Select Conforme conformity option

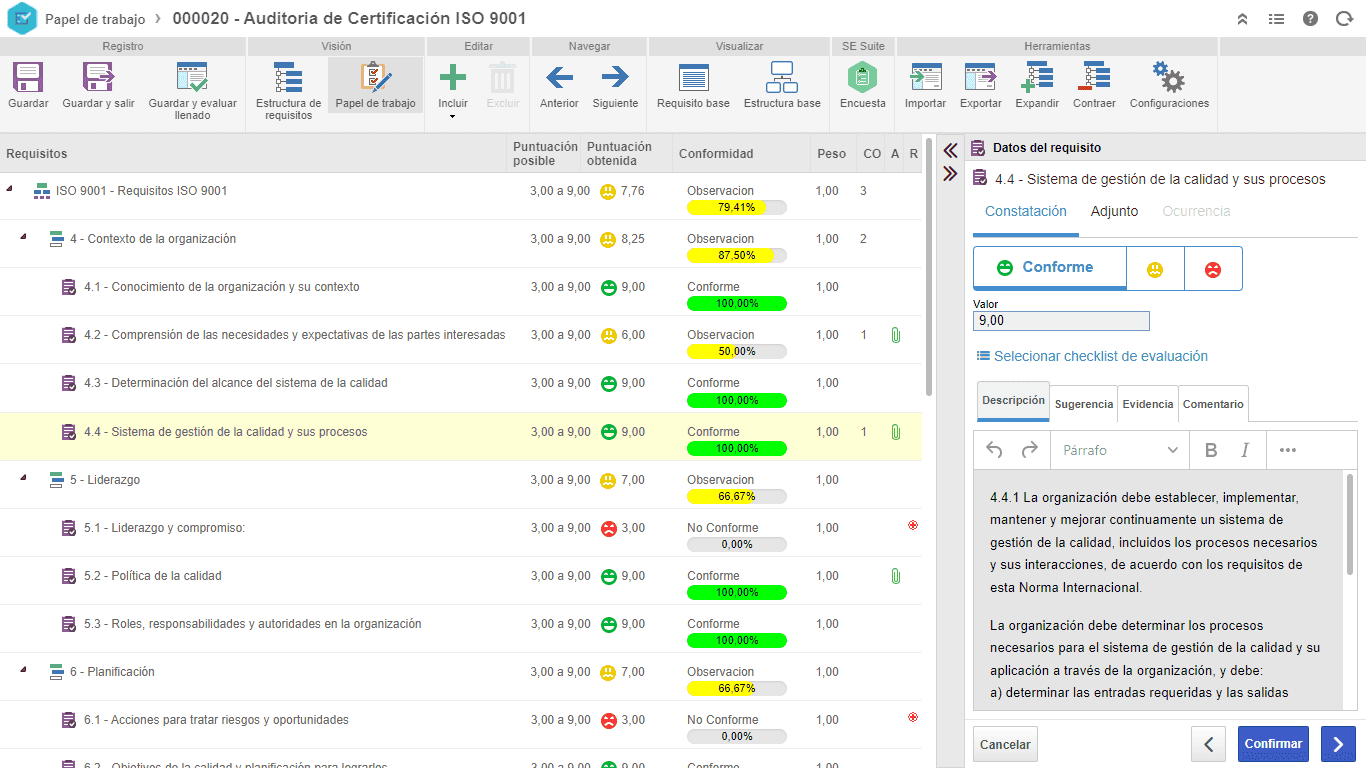tap(1050, 268)
